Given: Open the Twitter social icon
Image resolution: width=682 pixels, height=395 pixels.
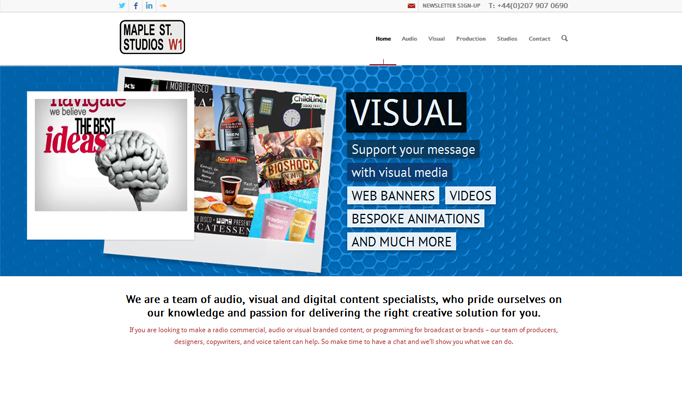Looking at the screenshot, I should point(122,6).
